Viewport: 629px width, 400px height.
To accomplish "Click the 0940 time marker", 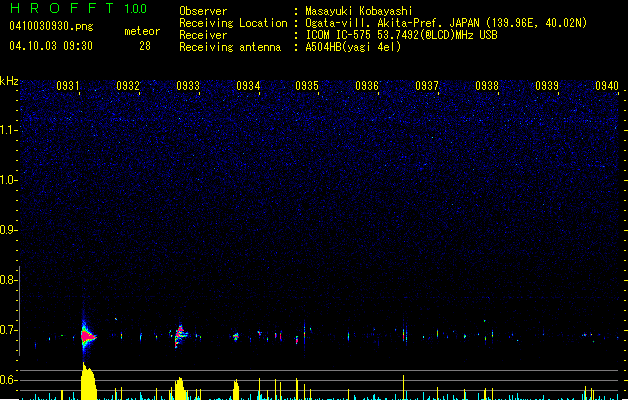I will [607, 86].
